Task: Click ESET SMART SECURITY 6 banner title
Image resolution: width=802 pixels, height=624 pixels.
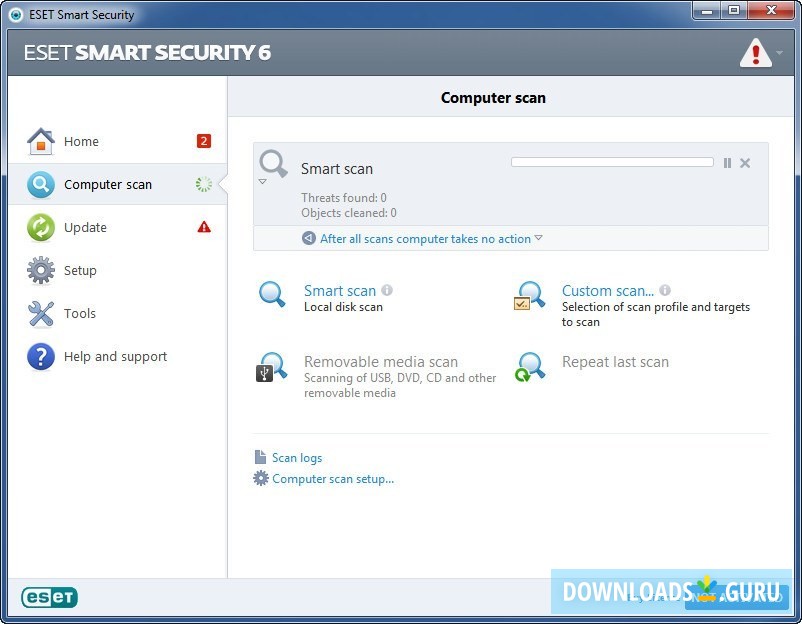Action: 147,53
